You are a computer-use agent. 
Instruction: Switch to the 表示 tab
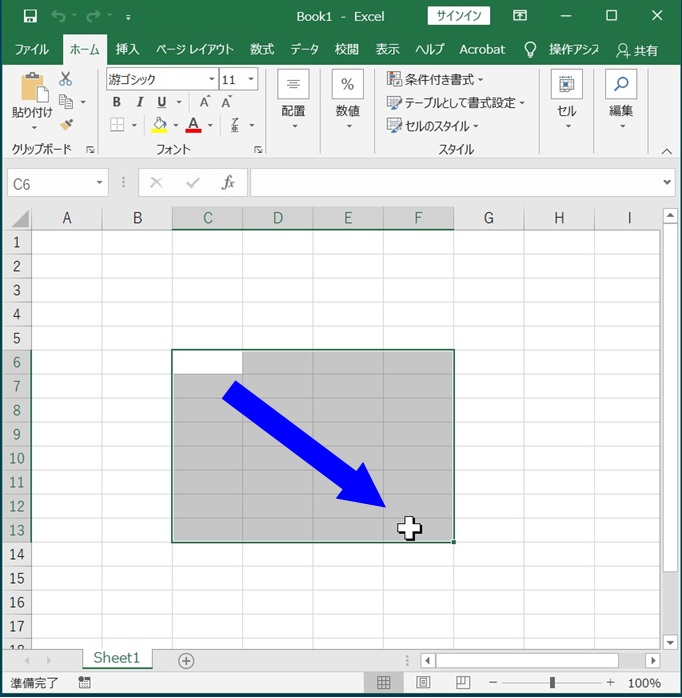click(387, 49)
